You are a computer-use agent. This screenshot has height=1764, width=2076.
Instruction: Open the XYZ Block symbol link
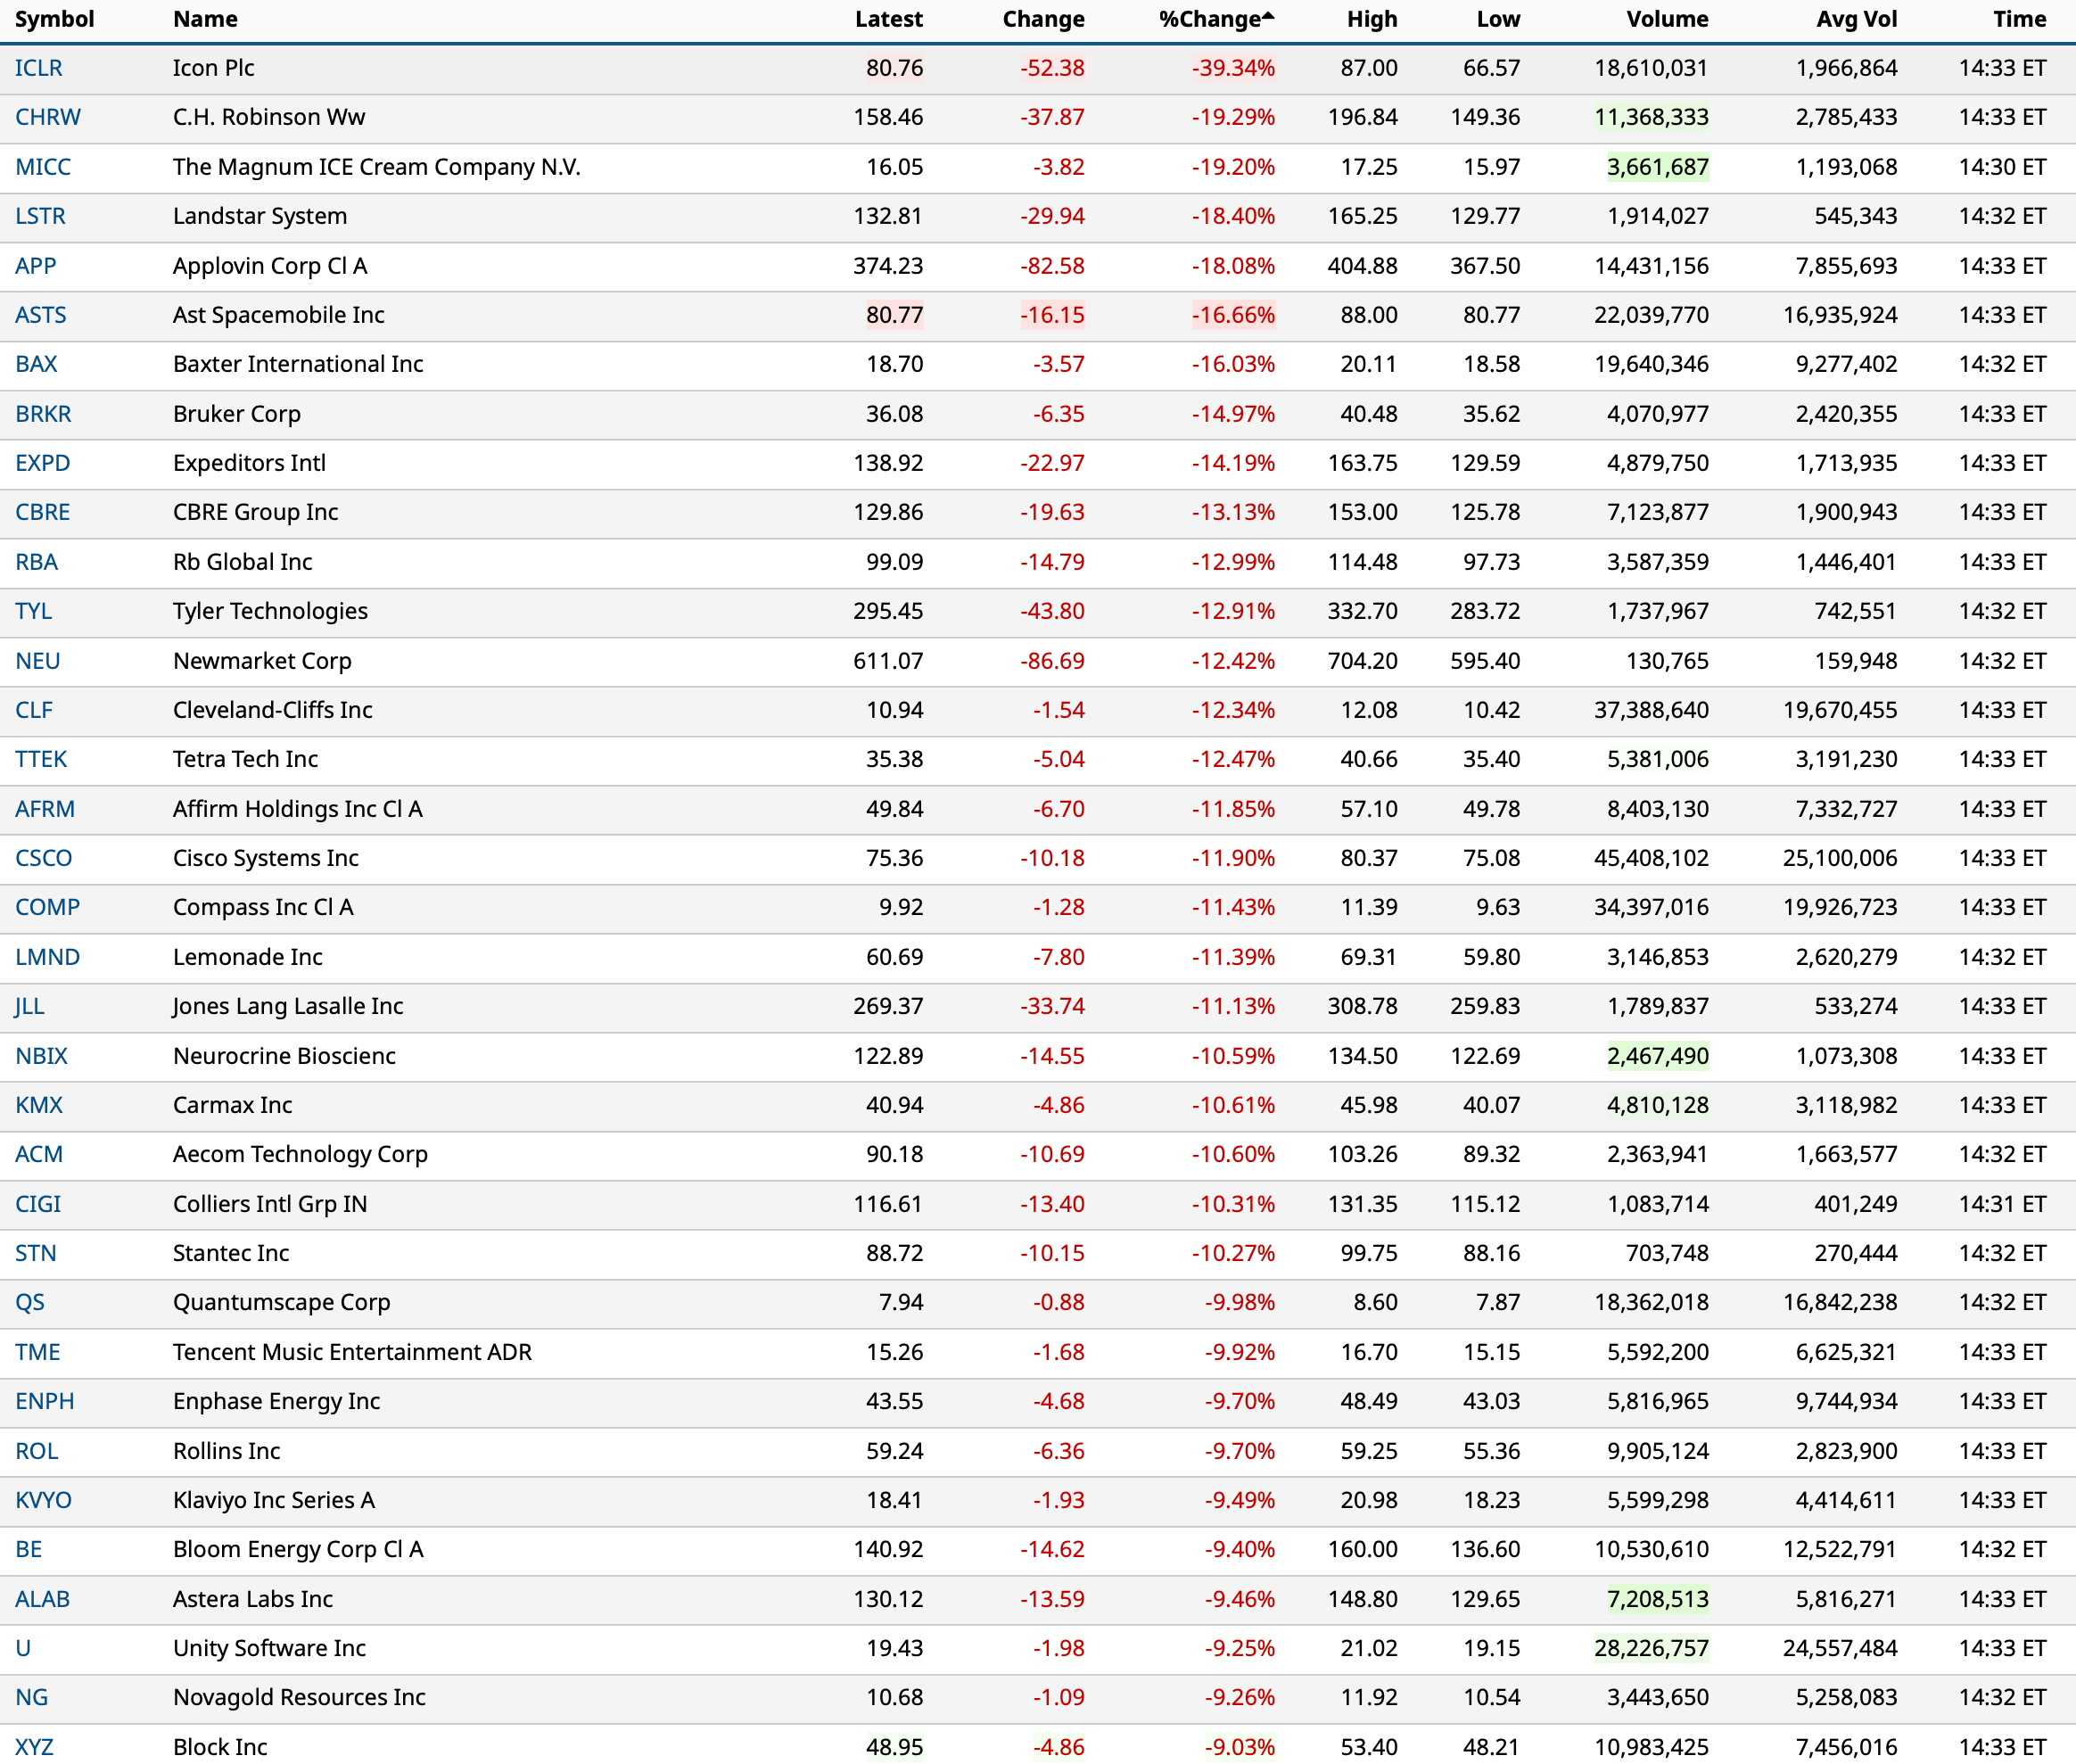point(33,1746)
